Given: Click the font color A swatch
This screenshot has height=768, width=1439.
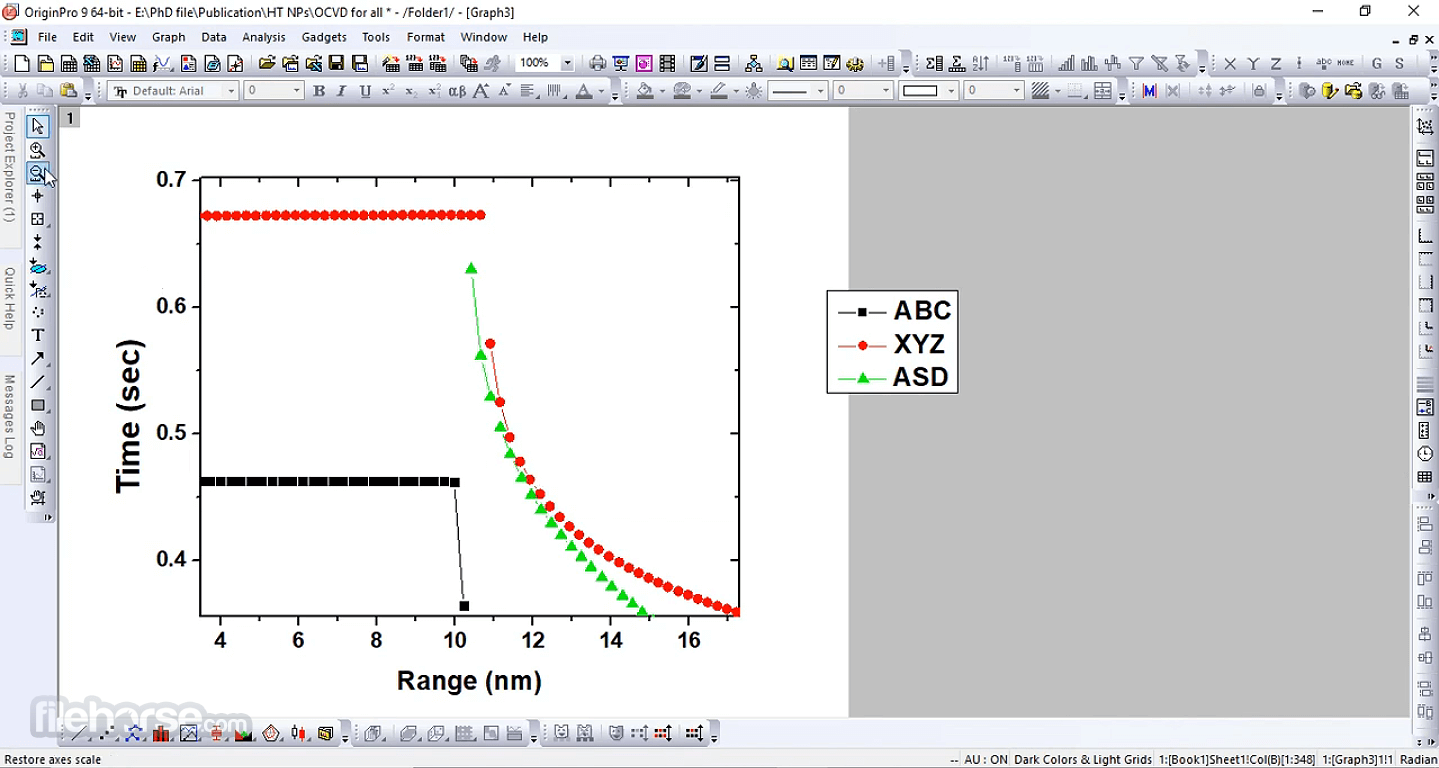Looking at the screenshot, I should click(x=585, y=91).
